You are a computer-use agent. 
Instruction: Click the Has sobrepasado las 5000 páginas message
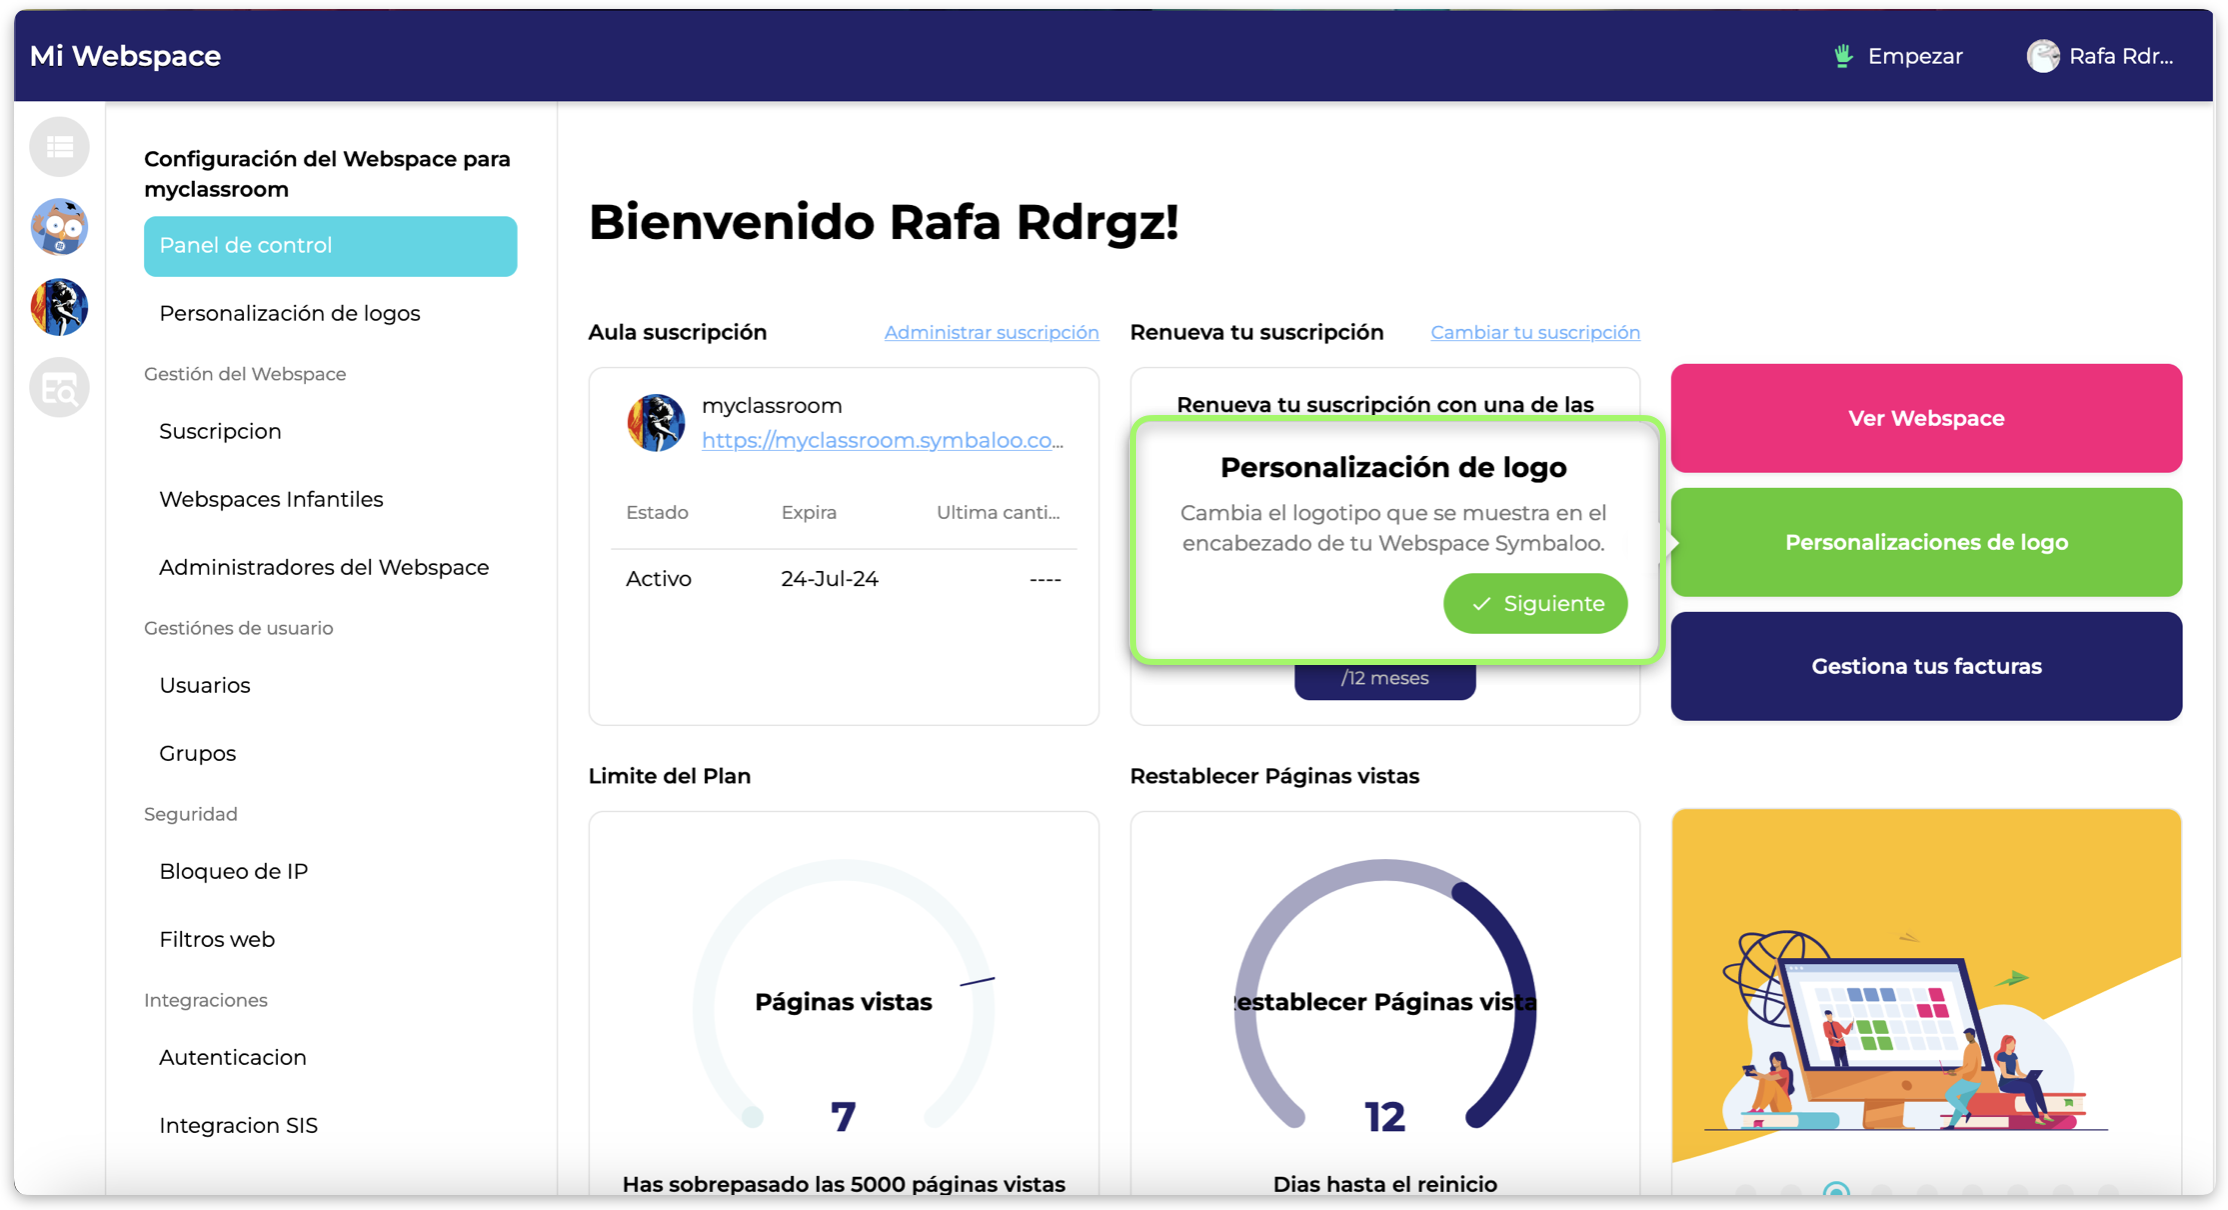pyautogui.click(x=843, y=1184)
